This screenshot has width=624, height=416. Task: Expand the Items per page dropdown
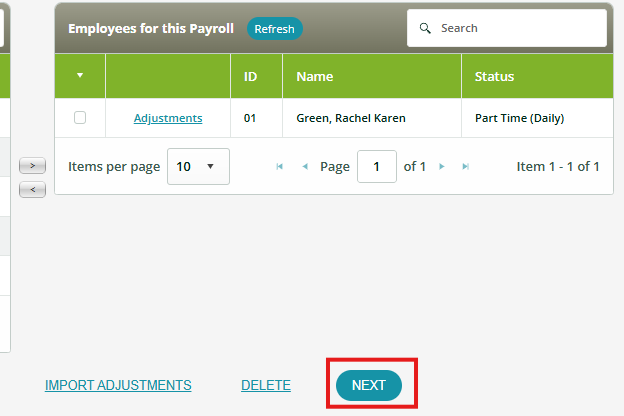(x=198, y=166)
